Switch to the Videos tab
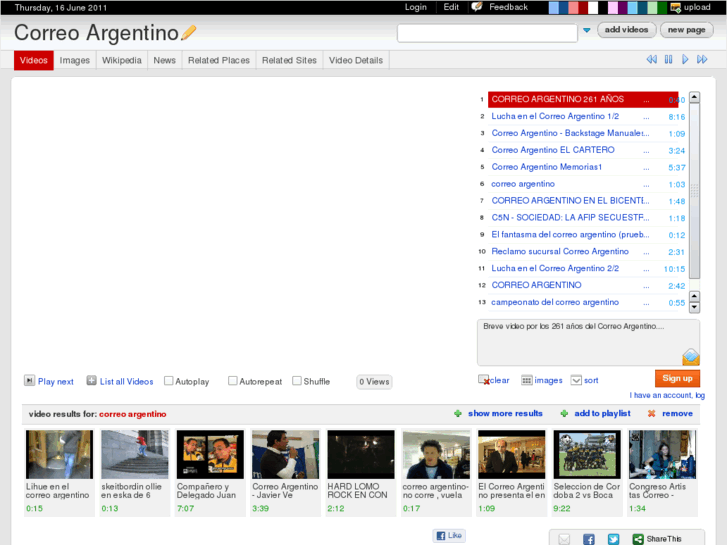The width and height of the screenshot is (727, 545). coord(34,60)
